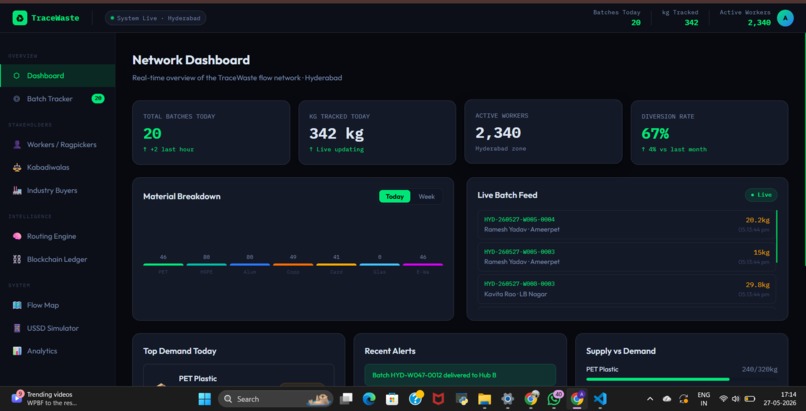Click the 20.2kg weight value
This screenshot has height=411, width=806.
pyautogui.click(x=758, y=220)
